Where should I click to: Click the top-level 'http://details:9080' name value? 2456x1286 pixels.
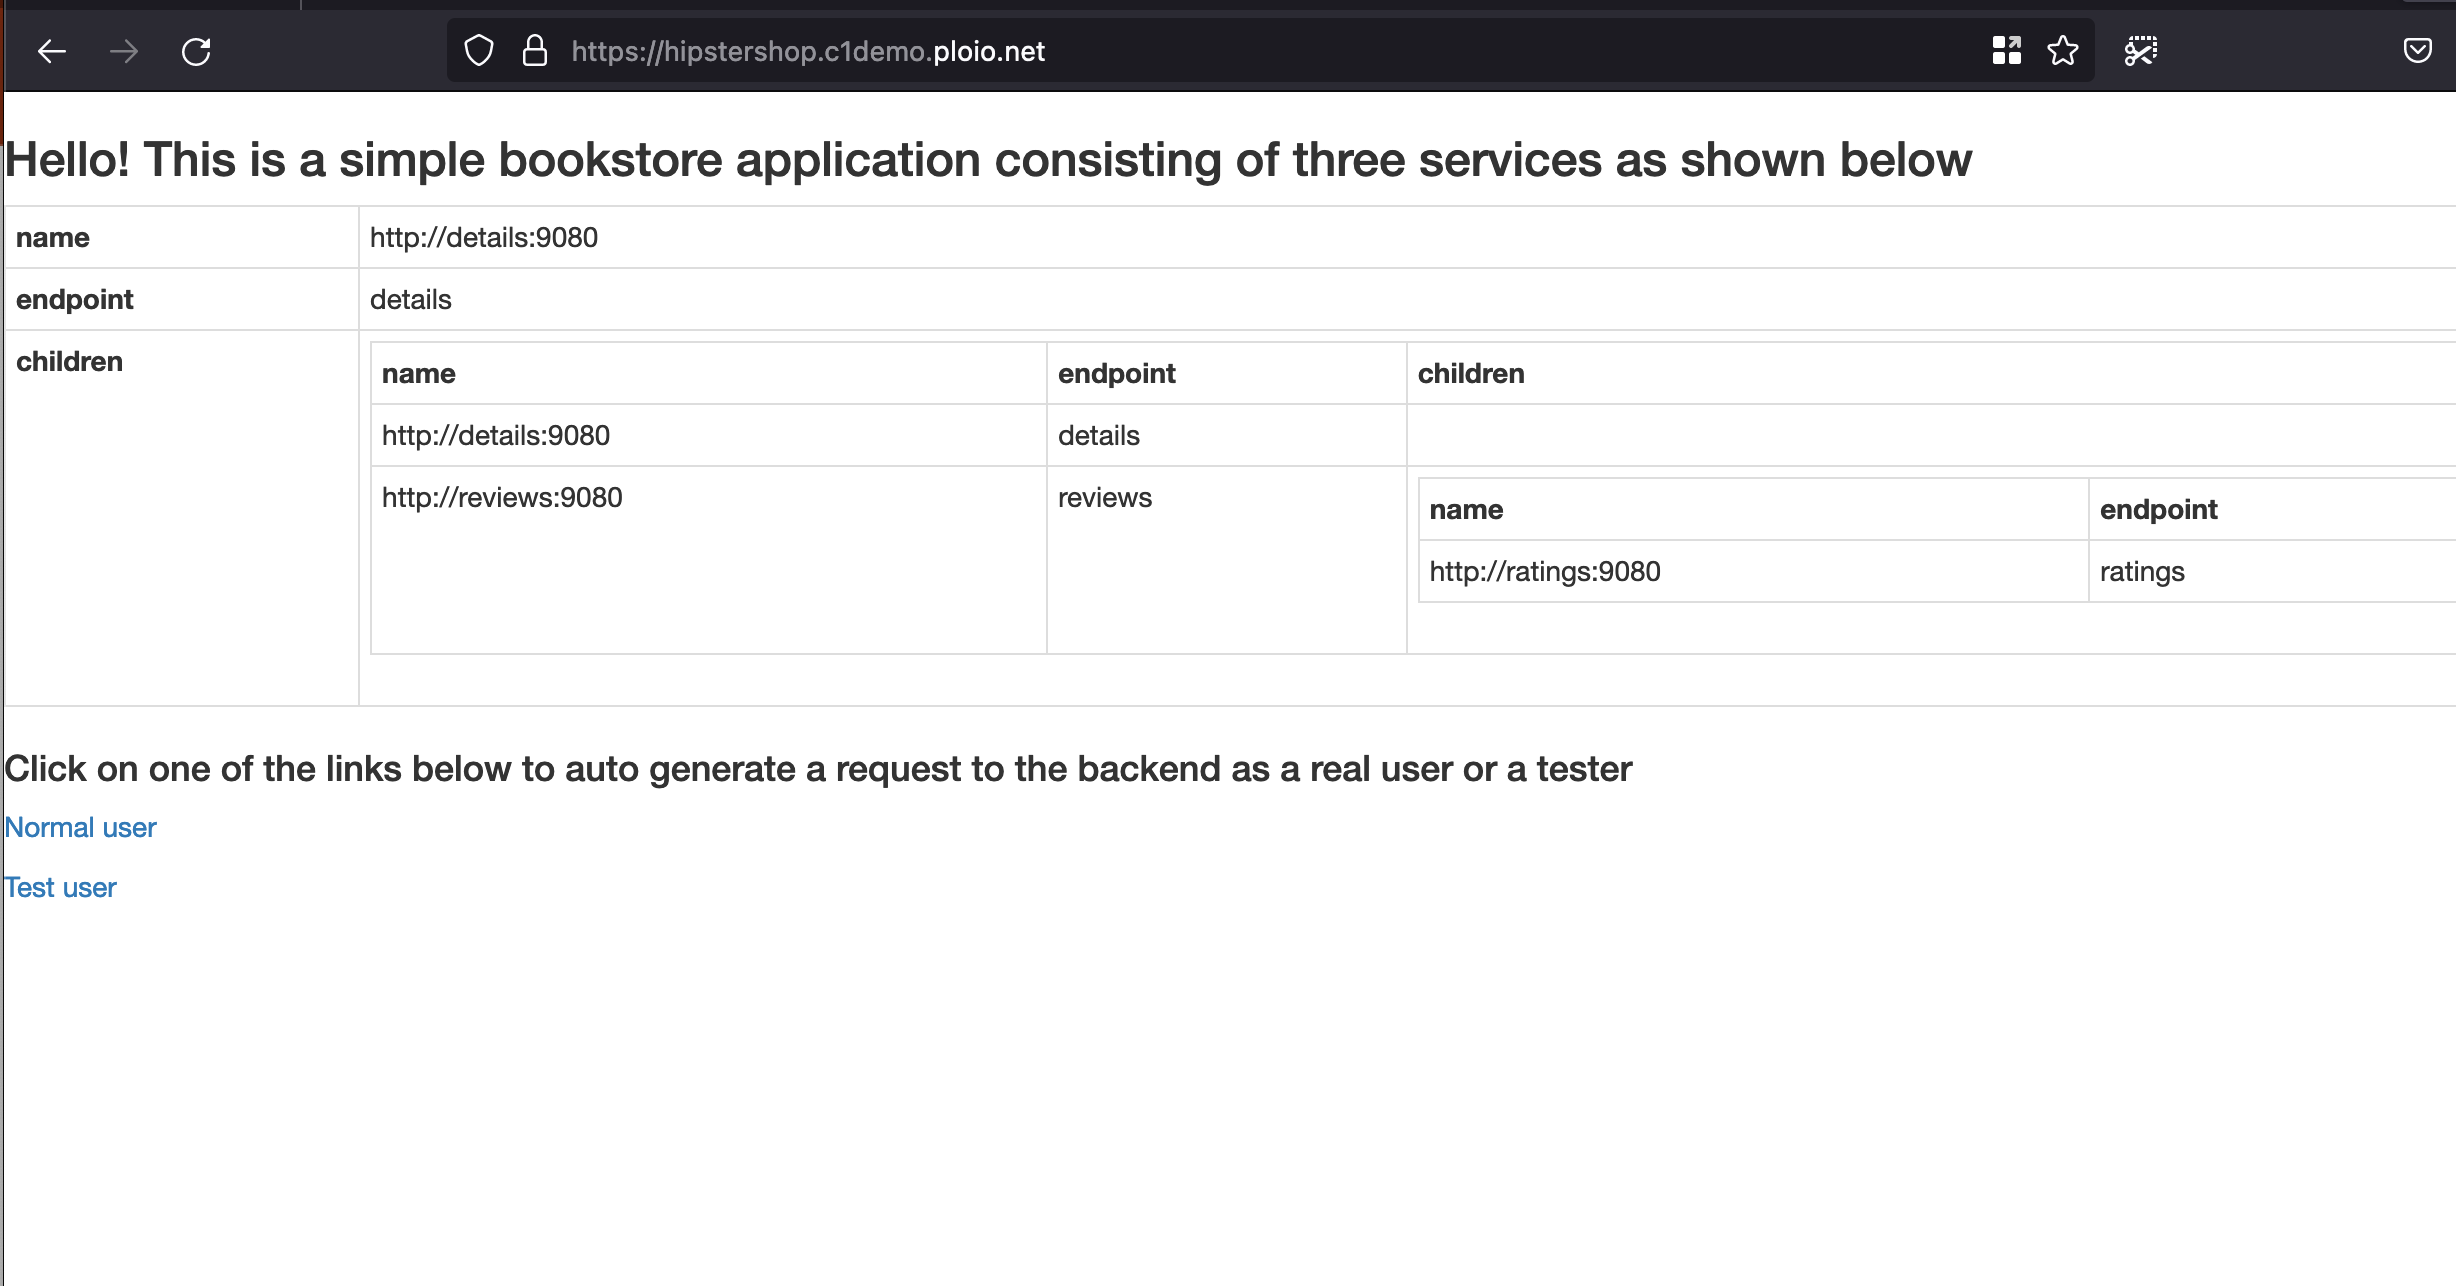pyautogui.click(x=484, y=238)
